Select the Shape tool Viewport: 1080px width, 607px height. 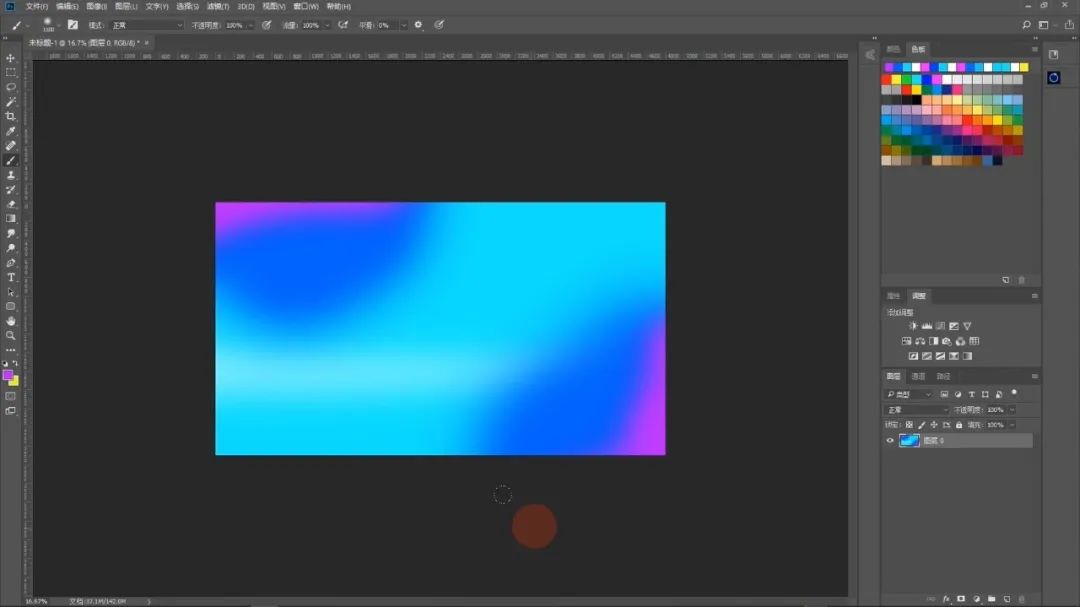click(10, 307)
